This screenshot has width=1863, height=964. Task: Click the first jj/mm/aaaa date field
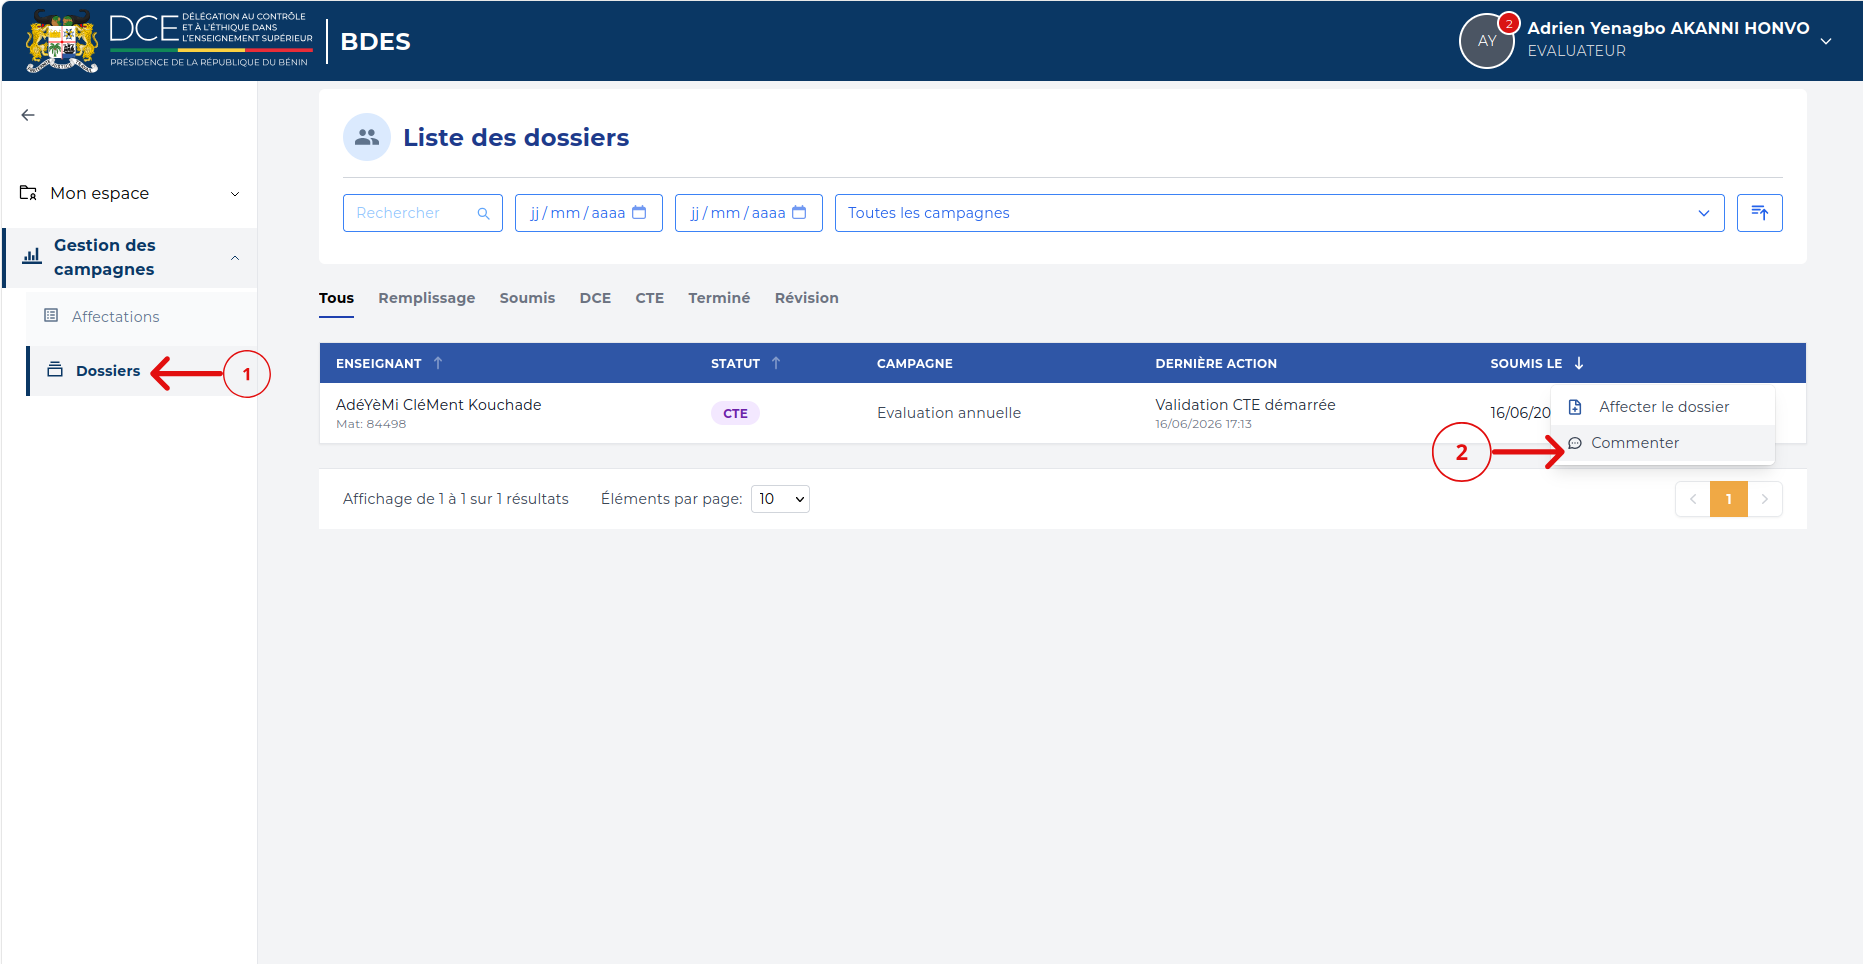589,213
